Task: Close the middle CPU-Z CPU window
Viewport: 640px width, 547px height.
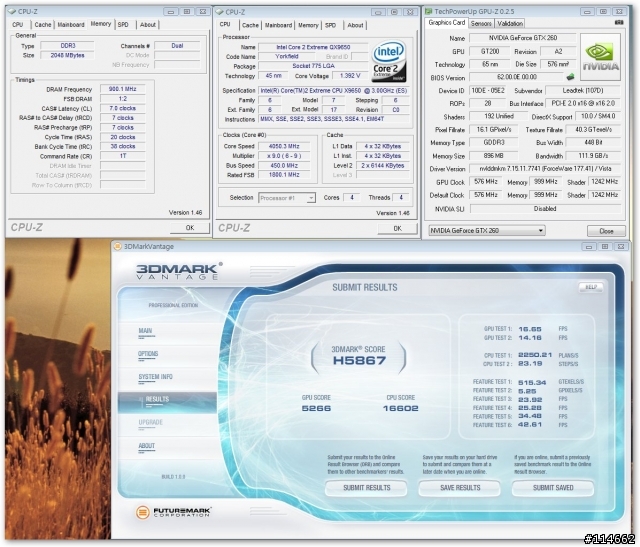Action: (410, 12)
